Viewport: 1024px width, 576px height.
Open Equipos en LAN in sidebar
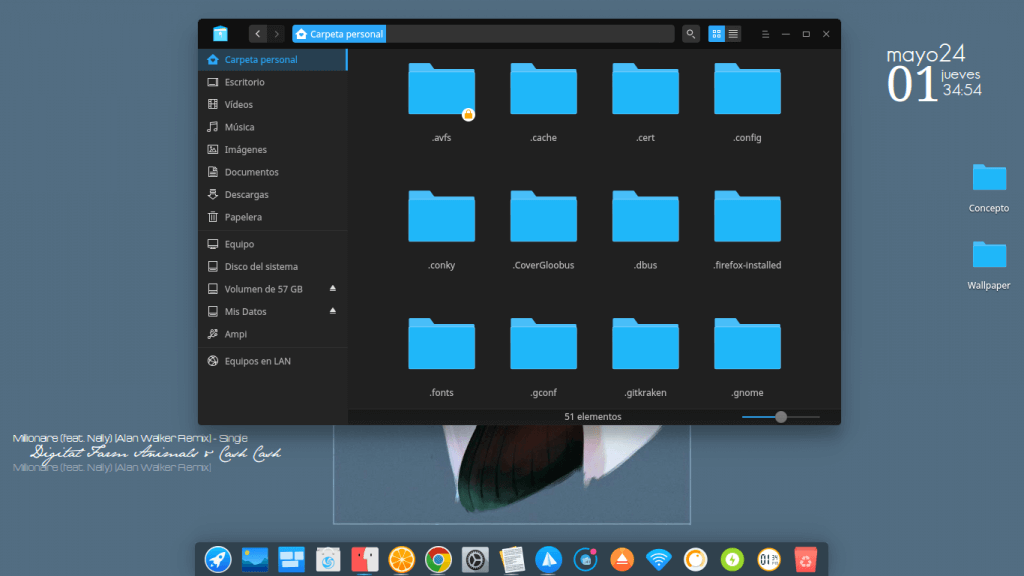tap(257, 361)
